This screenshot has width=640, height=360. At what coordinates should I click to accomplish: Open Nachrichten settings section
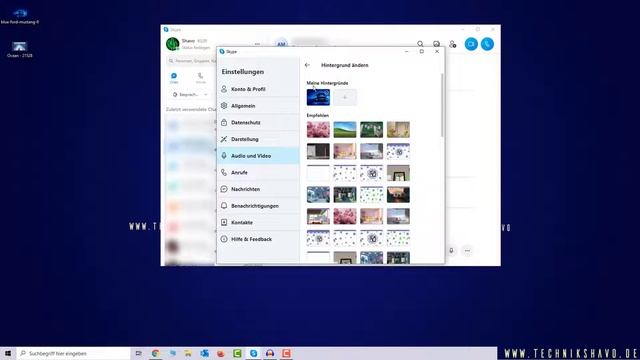[x=258, y=189]
